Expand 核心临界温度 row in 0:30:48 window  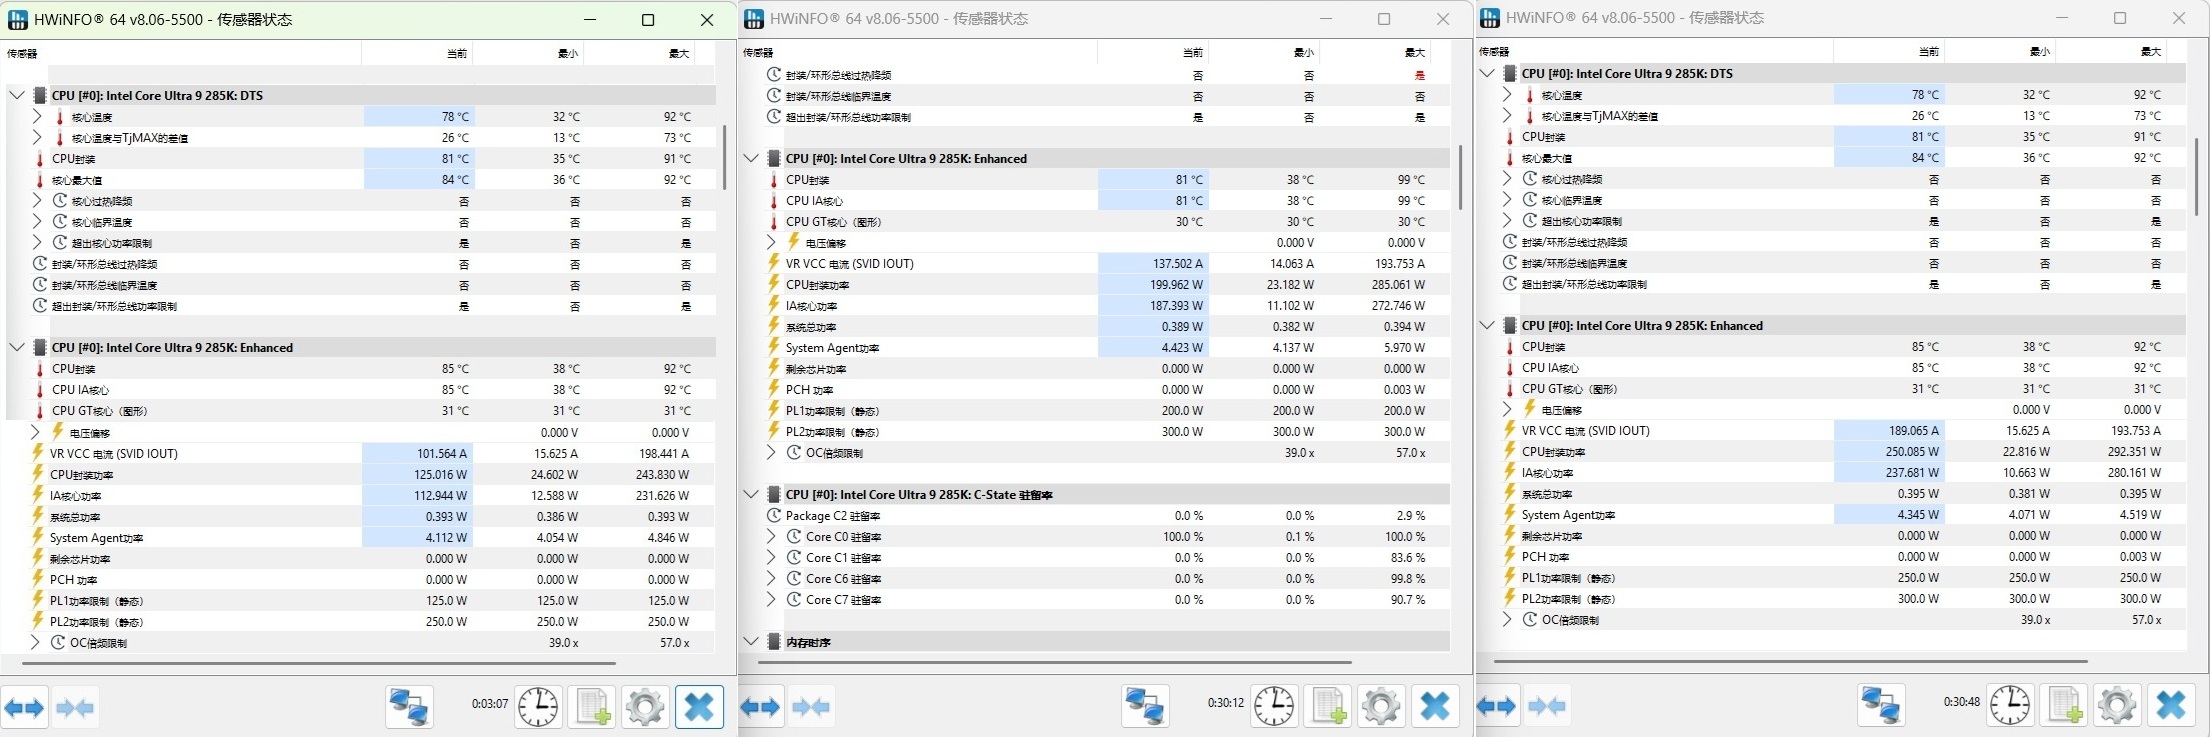1507,199
